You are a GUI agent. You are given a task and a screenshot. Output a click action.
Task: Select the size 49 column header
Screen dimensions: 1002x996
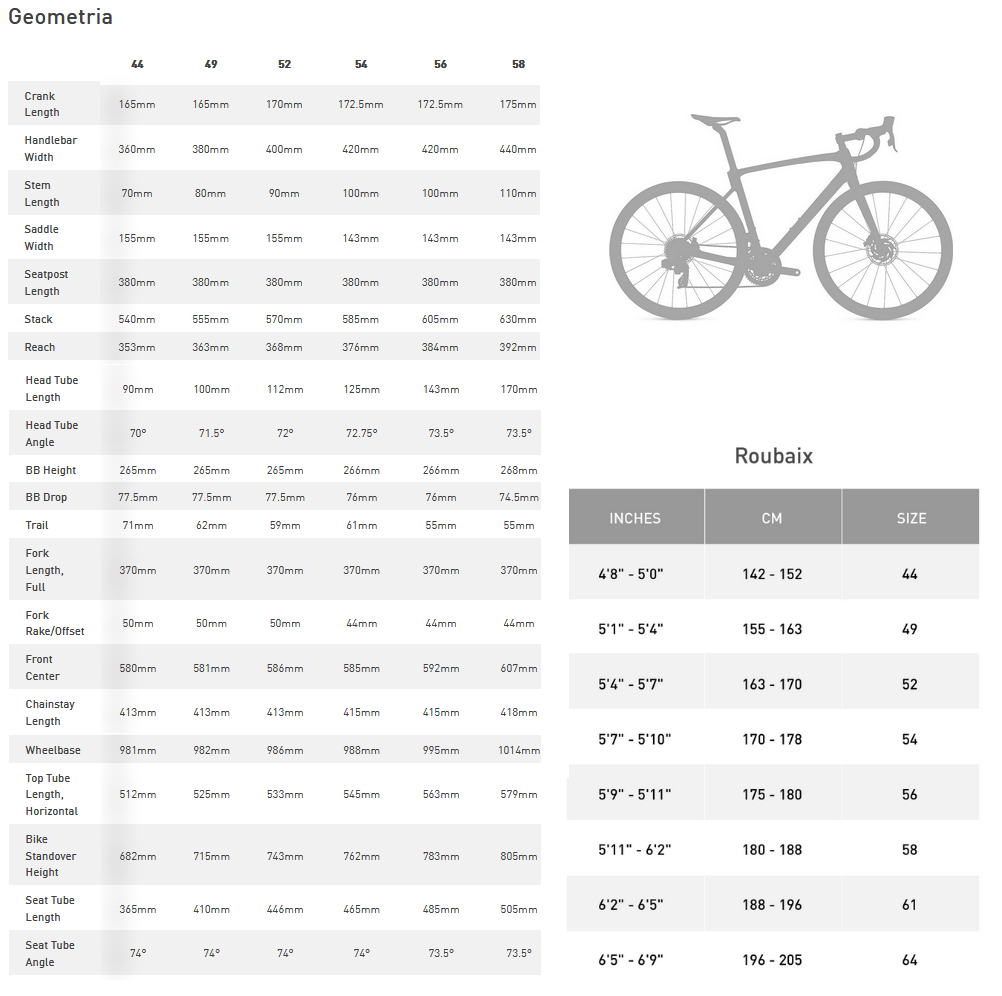(211, 65)
